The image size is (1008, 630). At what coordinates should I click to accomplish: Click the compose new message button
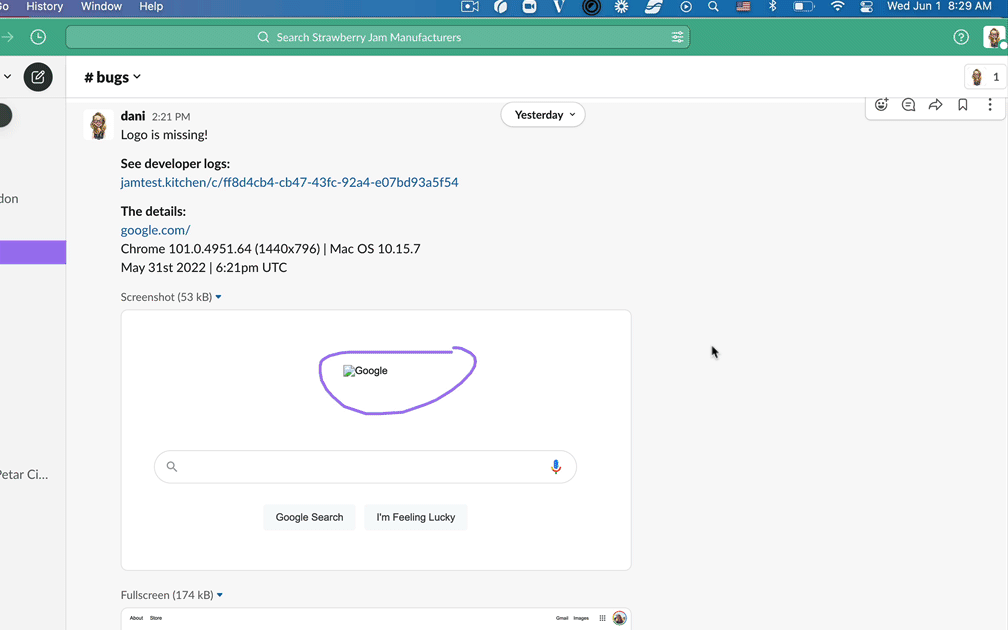pyautogui.click(x=38, y=77)
